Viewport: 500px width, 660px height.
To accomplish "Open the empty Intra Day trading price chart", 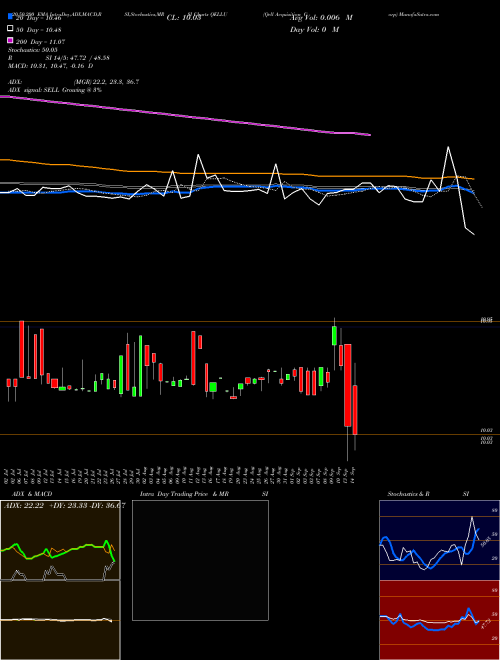I will (200, 560).
